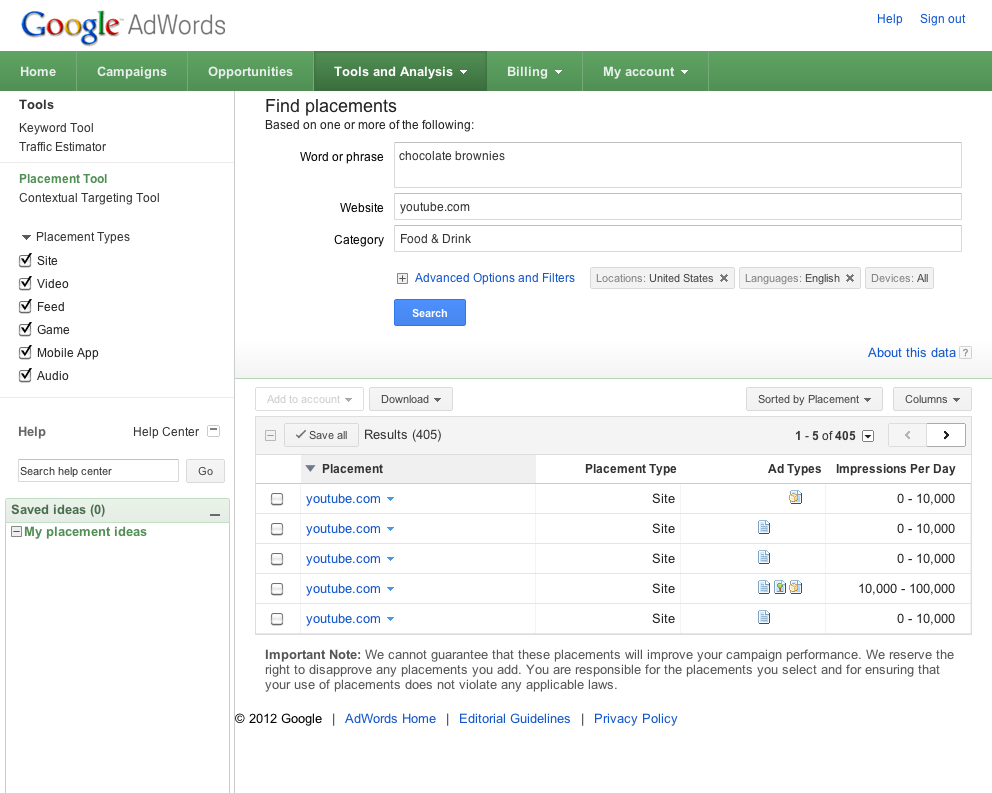Collapse the My placement ideas tree
The height and width of the screenshot is (793, 992).
pyautogui.click(x=16, y=532)
